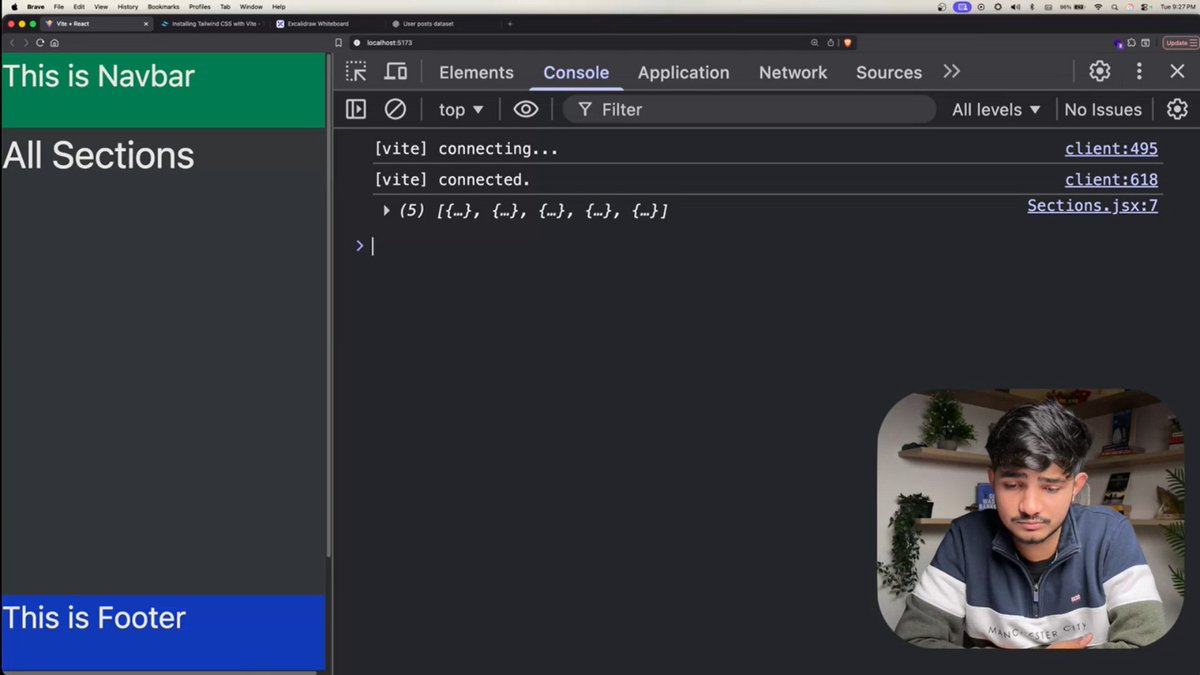Open the DevTools three-dot customize menu
The height and width of the screenshot is (675, 1200).
click(x=1139, y=71)
